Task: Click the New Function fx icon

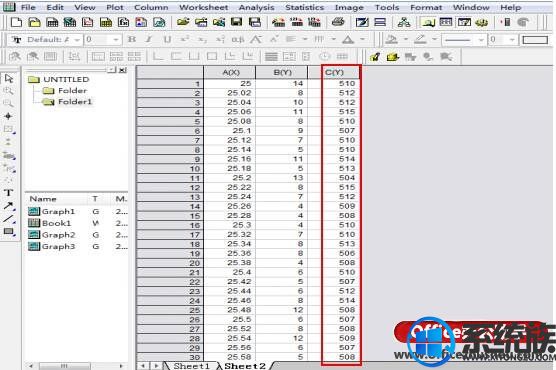Action: click(123, 22)
